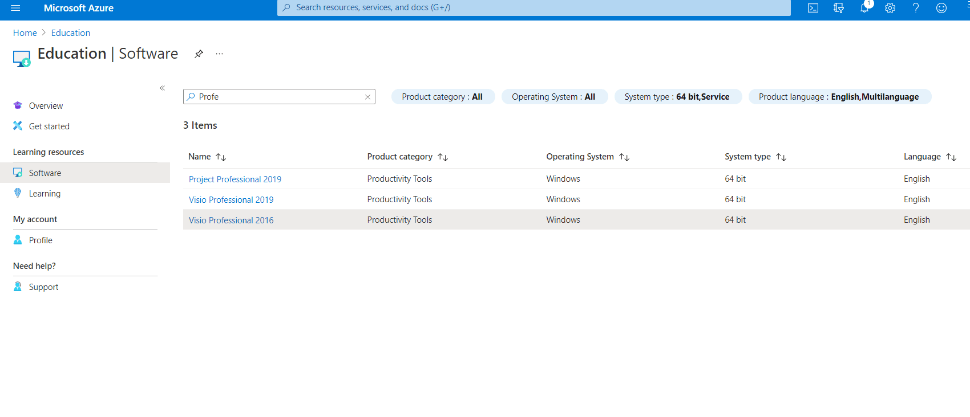Open the feedback smiley icon
The image size is (970, 417).
941,8
